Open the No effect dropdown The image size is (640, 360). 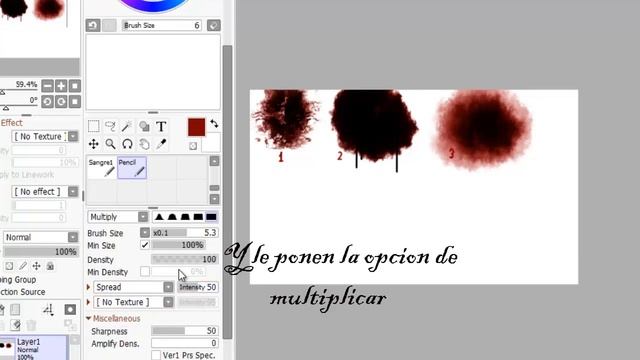click(x=44, y=191)
